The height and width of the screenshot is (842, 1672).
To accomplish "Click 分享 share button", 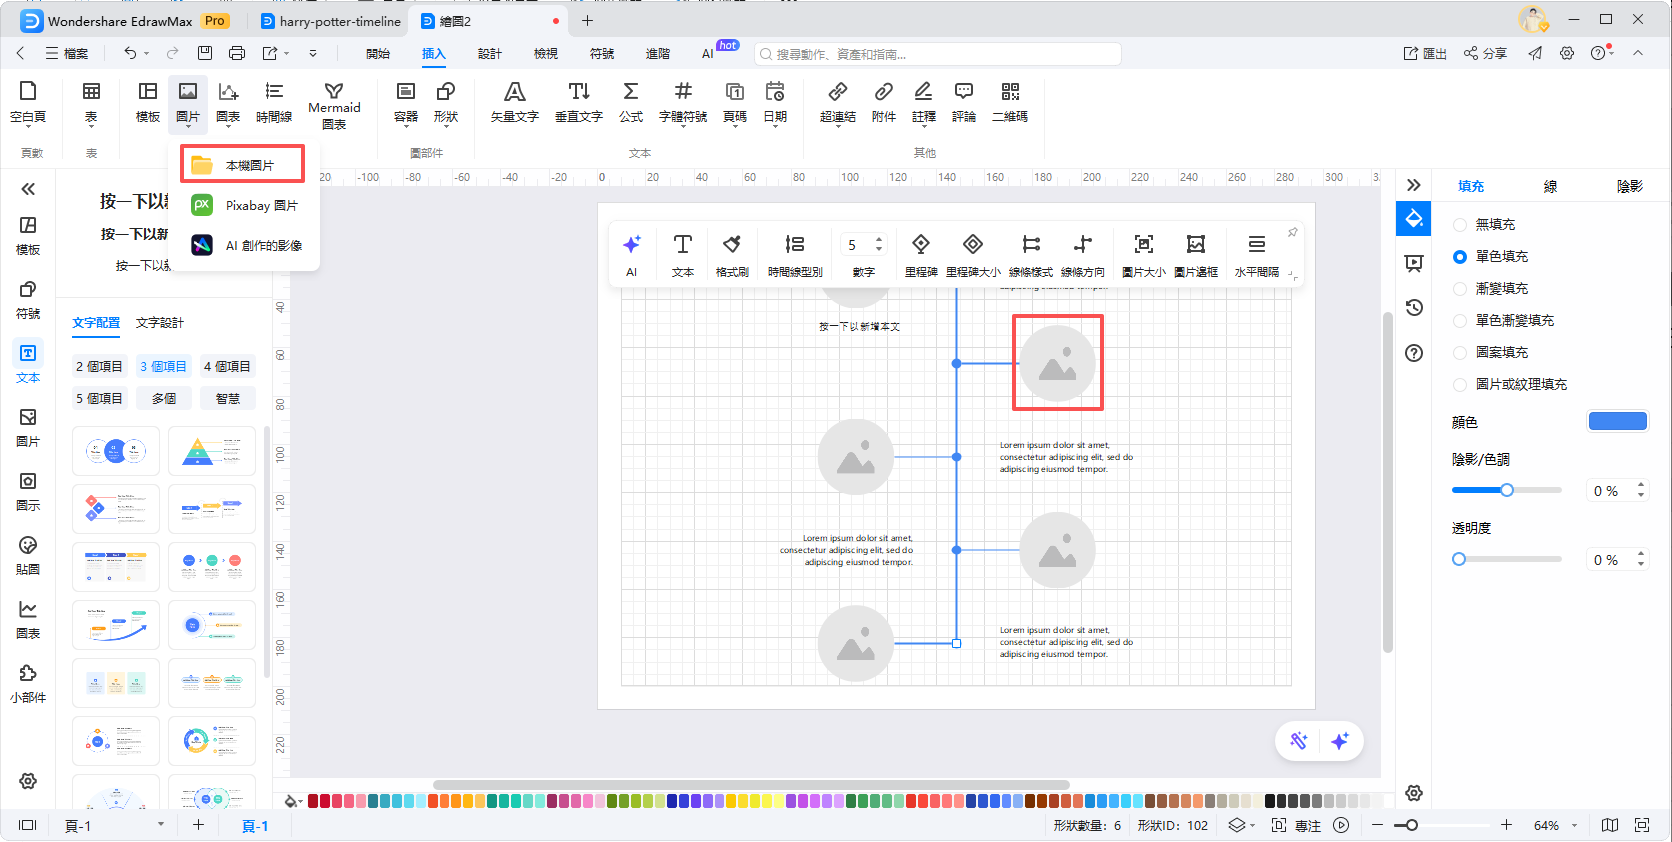I will pos(1485,54).
